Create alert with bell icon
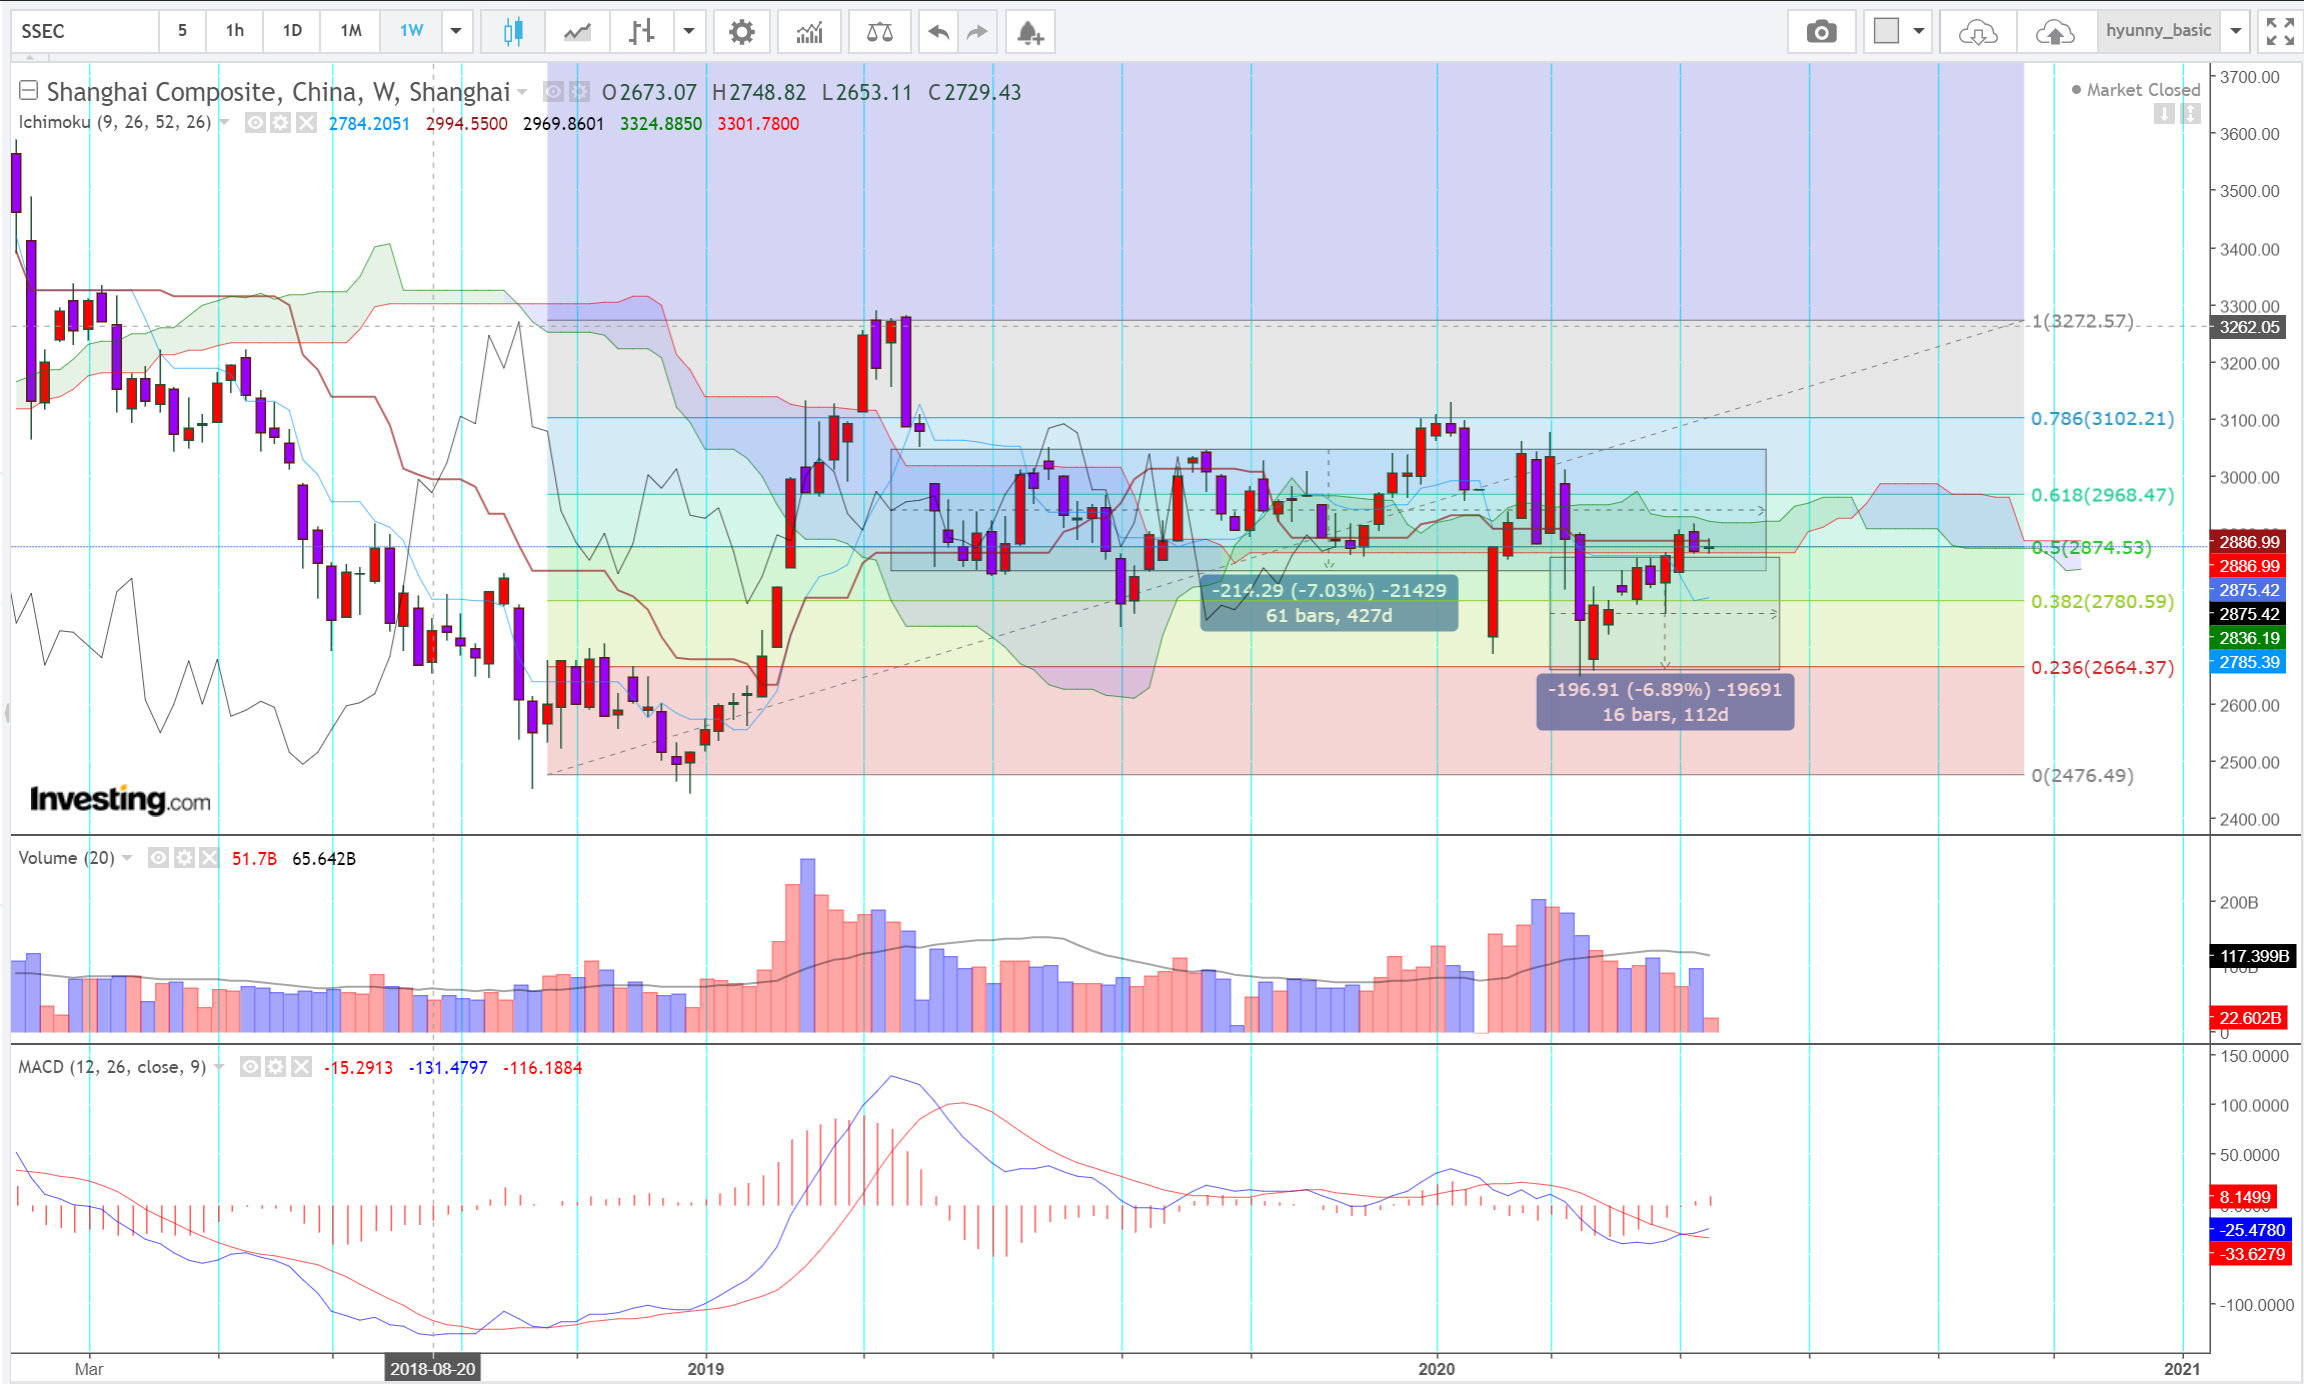Image resolution: width=2304 pixels, height=1384 pixels. click(1030, 32)
